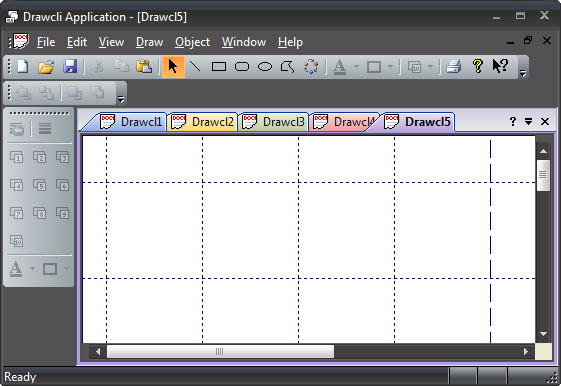Open the Edit menu

[x=77, y=42]
